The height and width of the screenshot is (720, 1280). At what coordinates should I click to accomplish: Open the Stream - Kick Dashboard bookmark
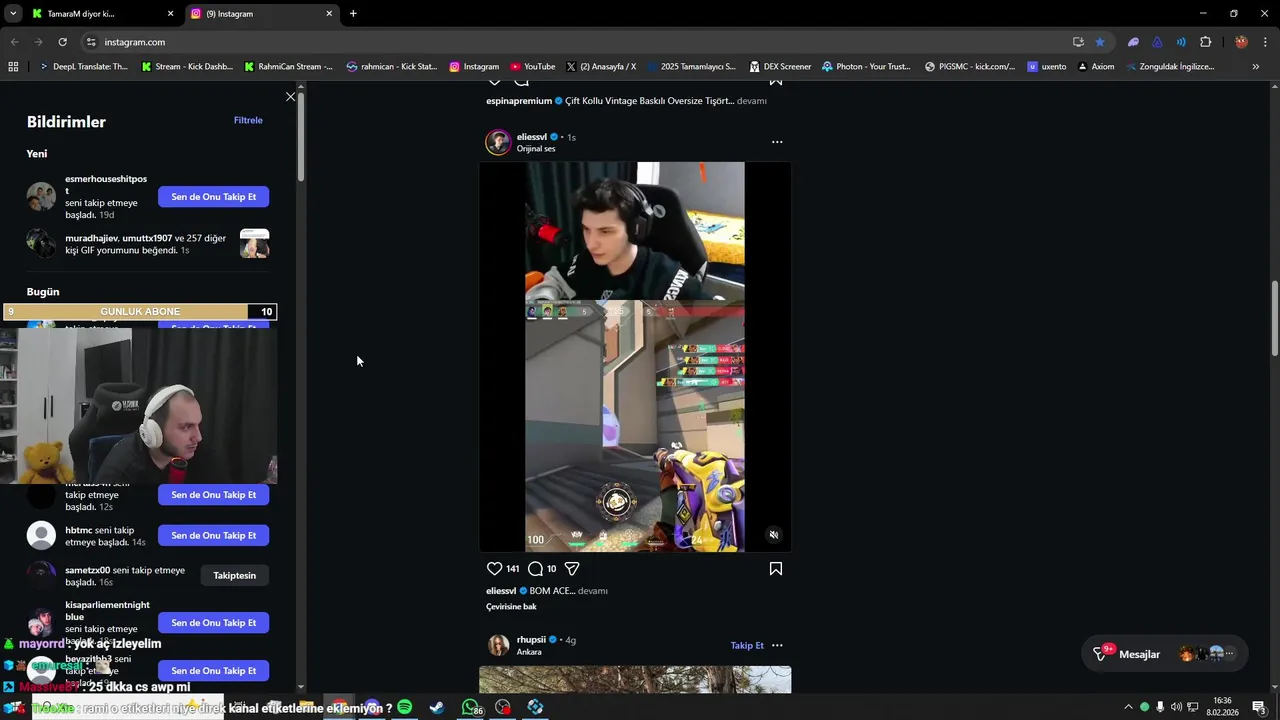[x=187, y=67]
